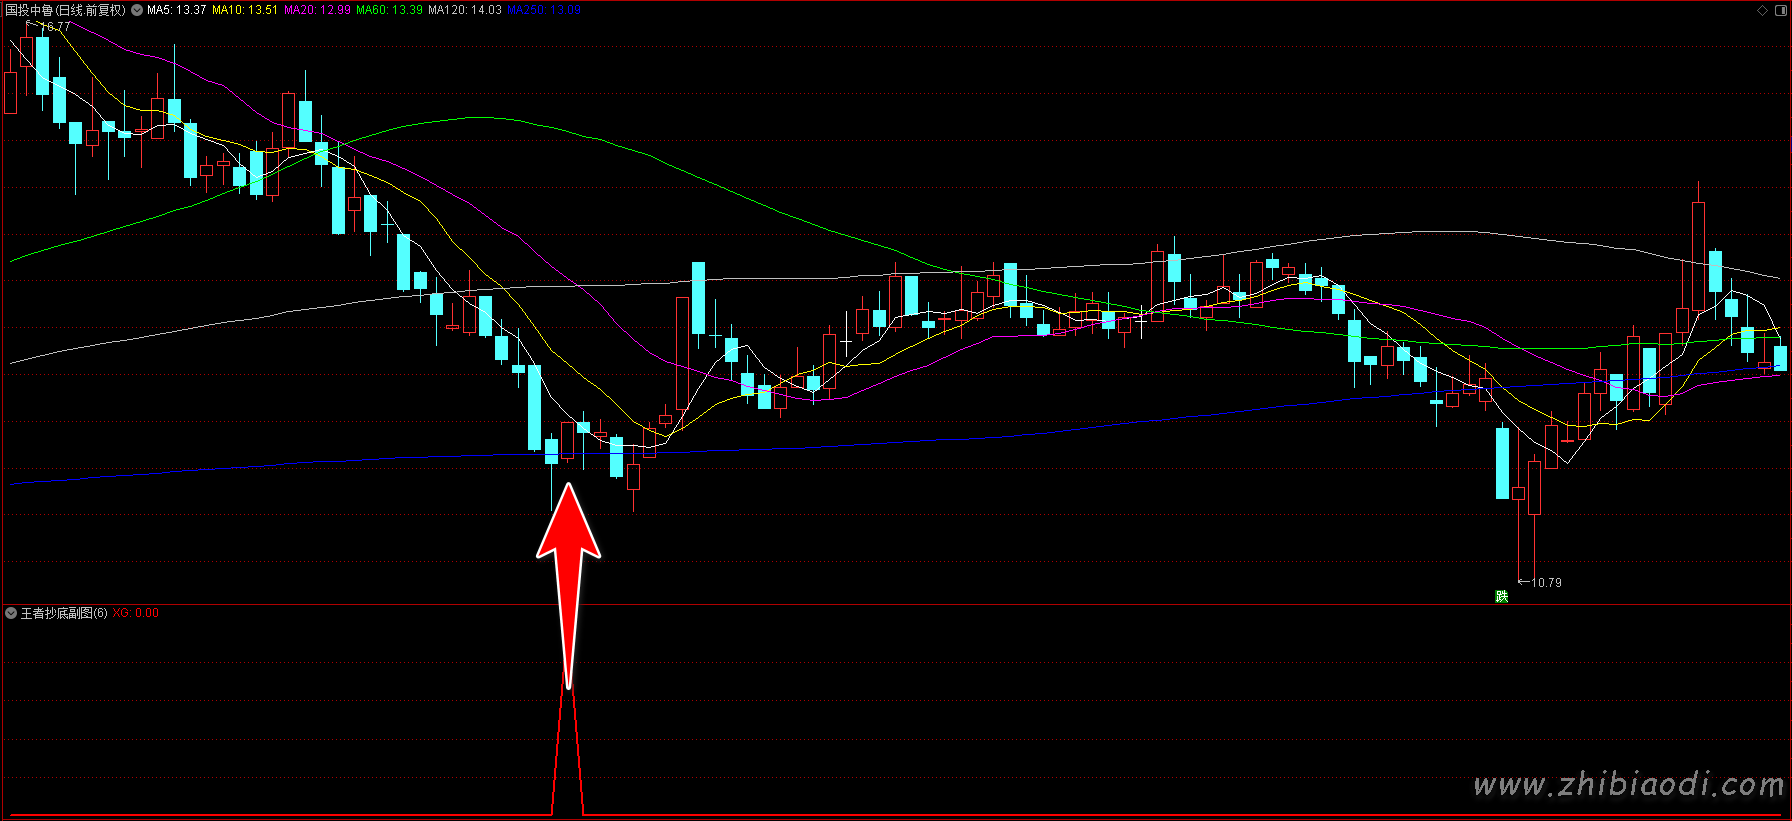
Task: Toggle the side panel icon at top right
Action: coord(1779,10)
